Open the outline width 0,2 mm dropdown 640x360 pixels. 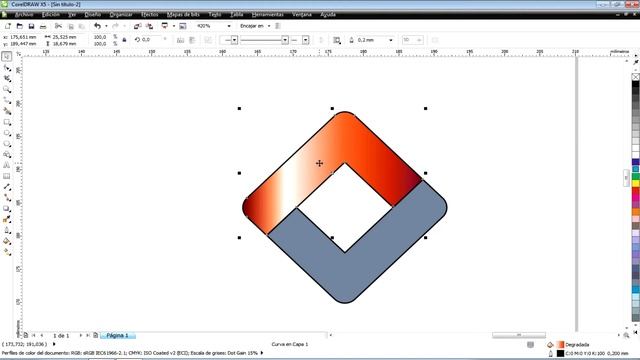click(x=391, y=40)
